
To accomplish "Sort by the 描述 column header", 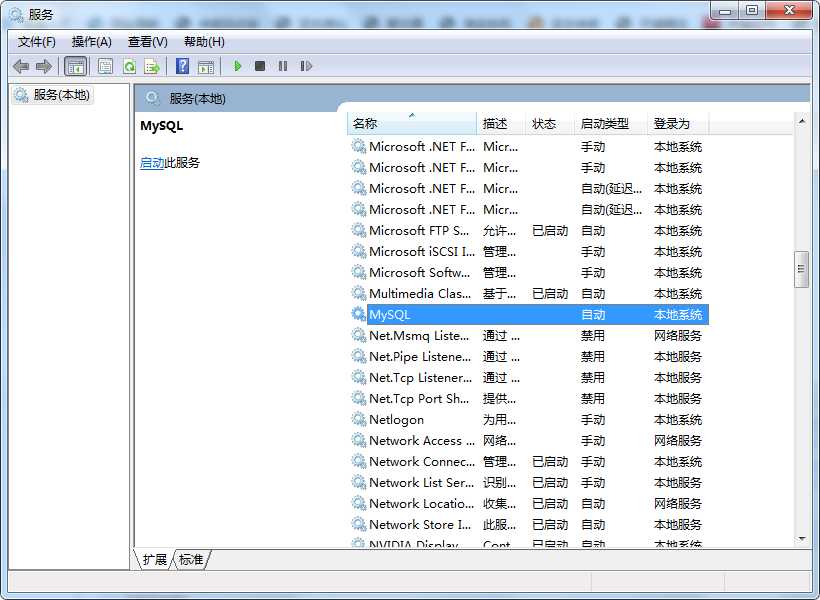I will pos(501,123).
